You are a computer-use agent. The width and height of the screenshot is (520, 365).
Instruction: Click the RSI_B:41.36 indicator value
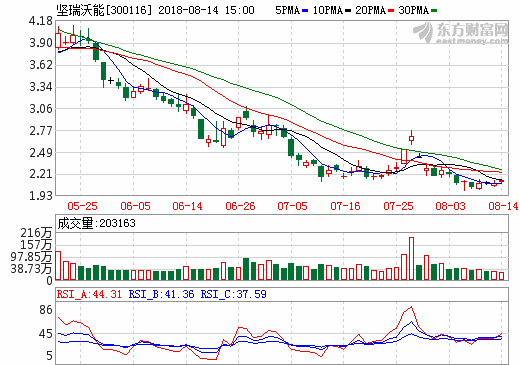pos(161,294)
